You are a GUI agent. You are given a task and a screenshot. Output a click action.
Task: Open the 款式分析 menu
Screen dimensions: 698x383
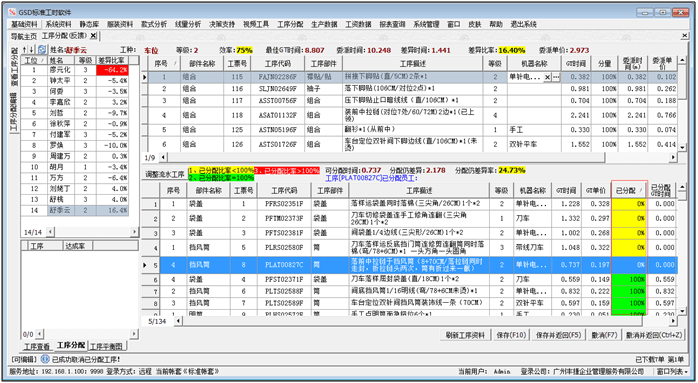(x=154, y=24)
